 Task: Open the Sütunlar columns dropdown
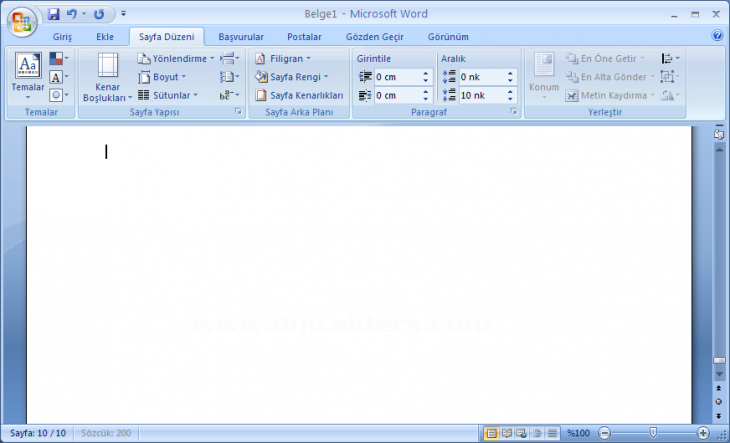168,95
